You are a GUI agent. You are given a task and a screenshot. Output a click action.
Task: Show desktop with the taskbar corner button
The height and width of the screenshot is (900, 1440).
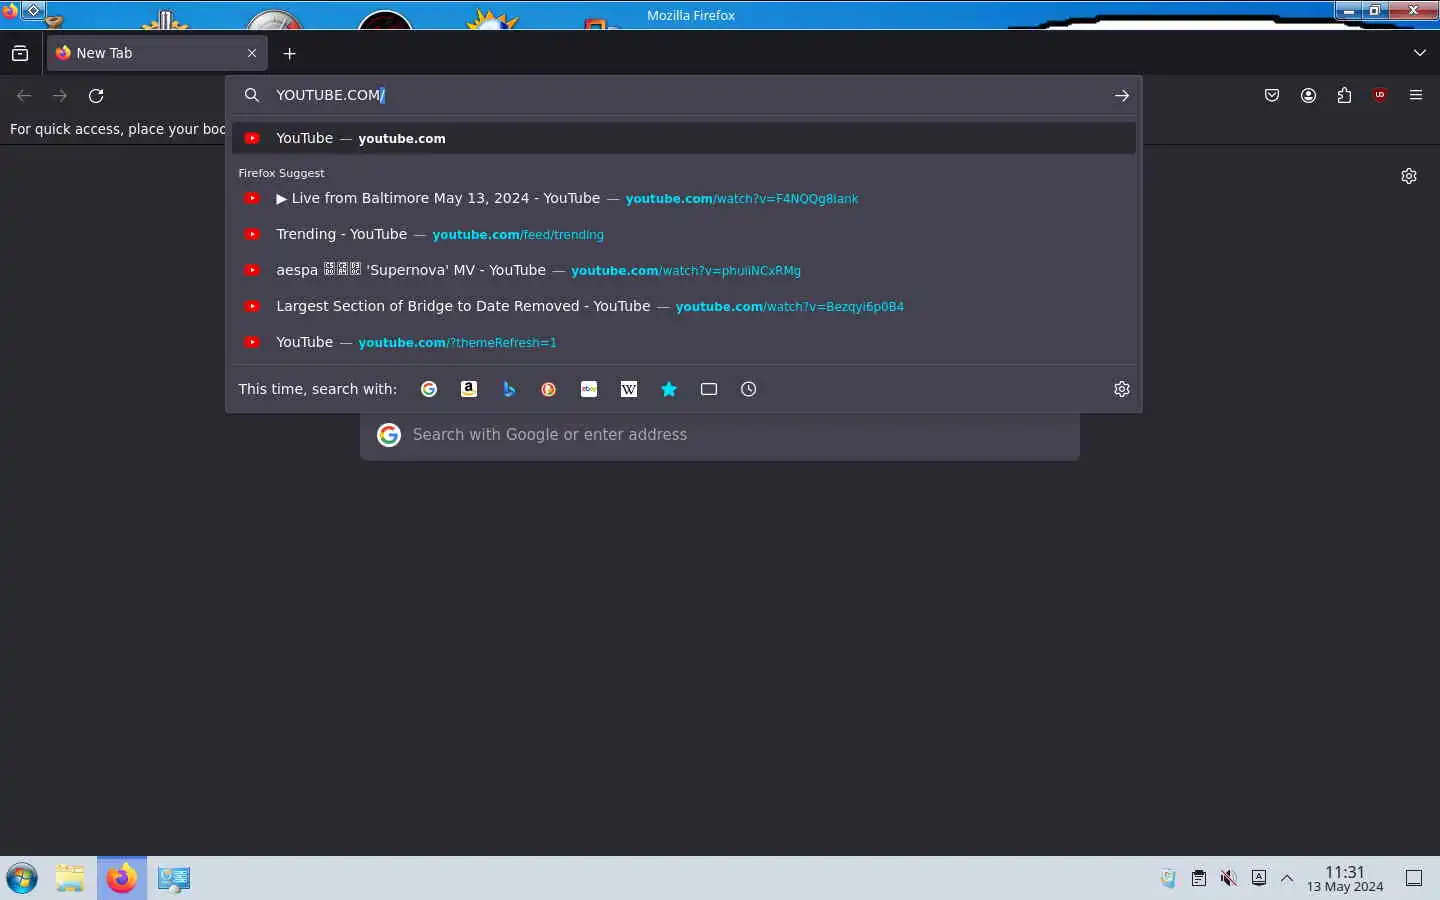point(1414,878)
